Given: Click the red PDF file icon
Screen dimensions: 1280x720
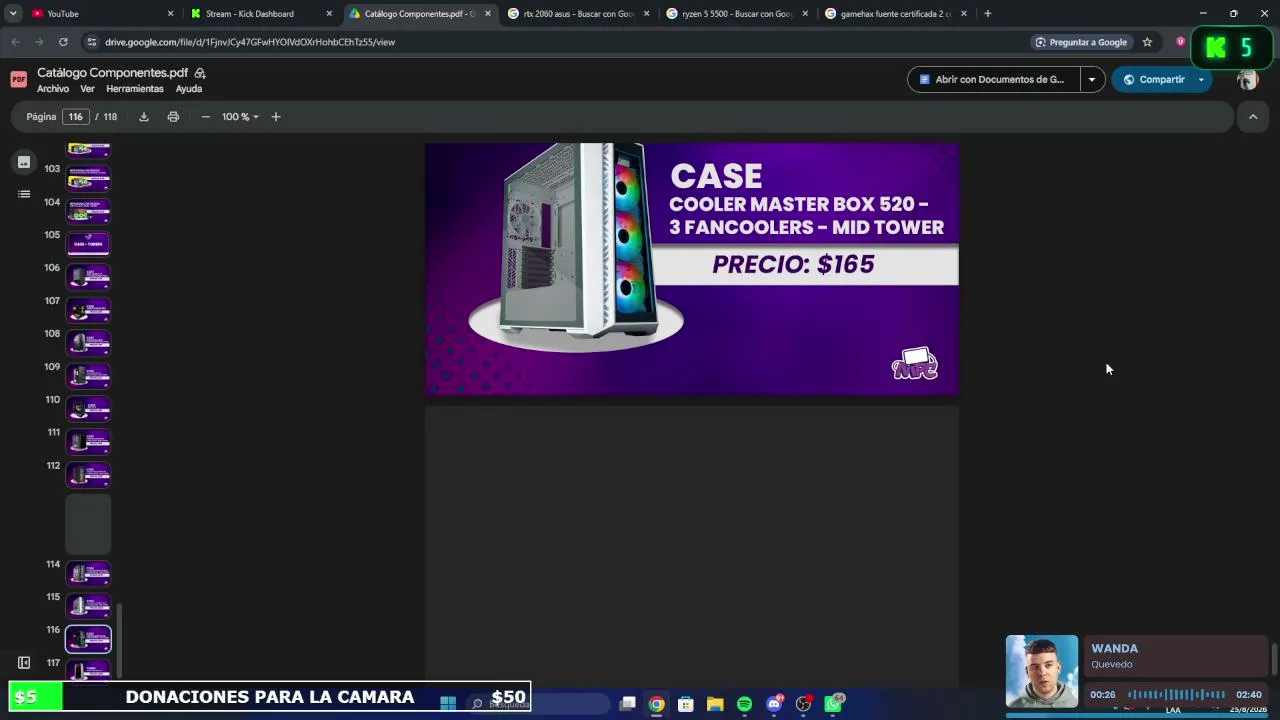Looking at the screenshot, I should (18, 80).
